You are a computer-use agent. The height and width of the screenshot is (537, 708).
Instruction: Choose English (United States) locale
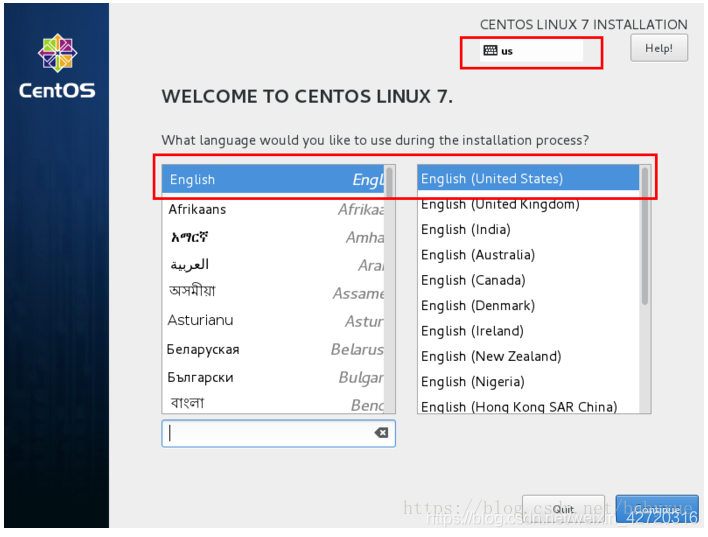click(x=528, y=178)
